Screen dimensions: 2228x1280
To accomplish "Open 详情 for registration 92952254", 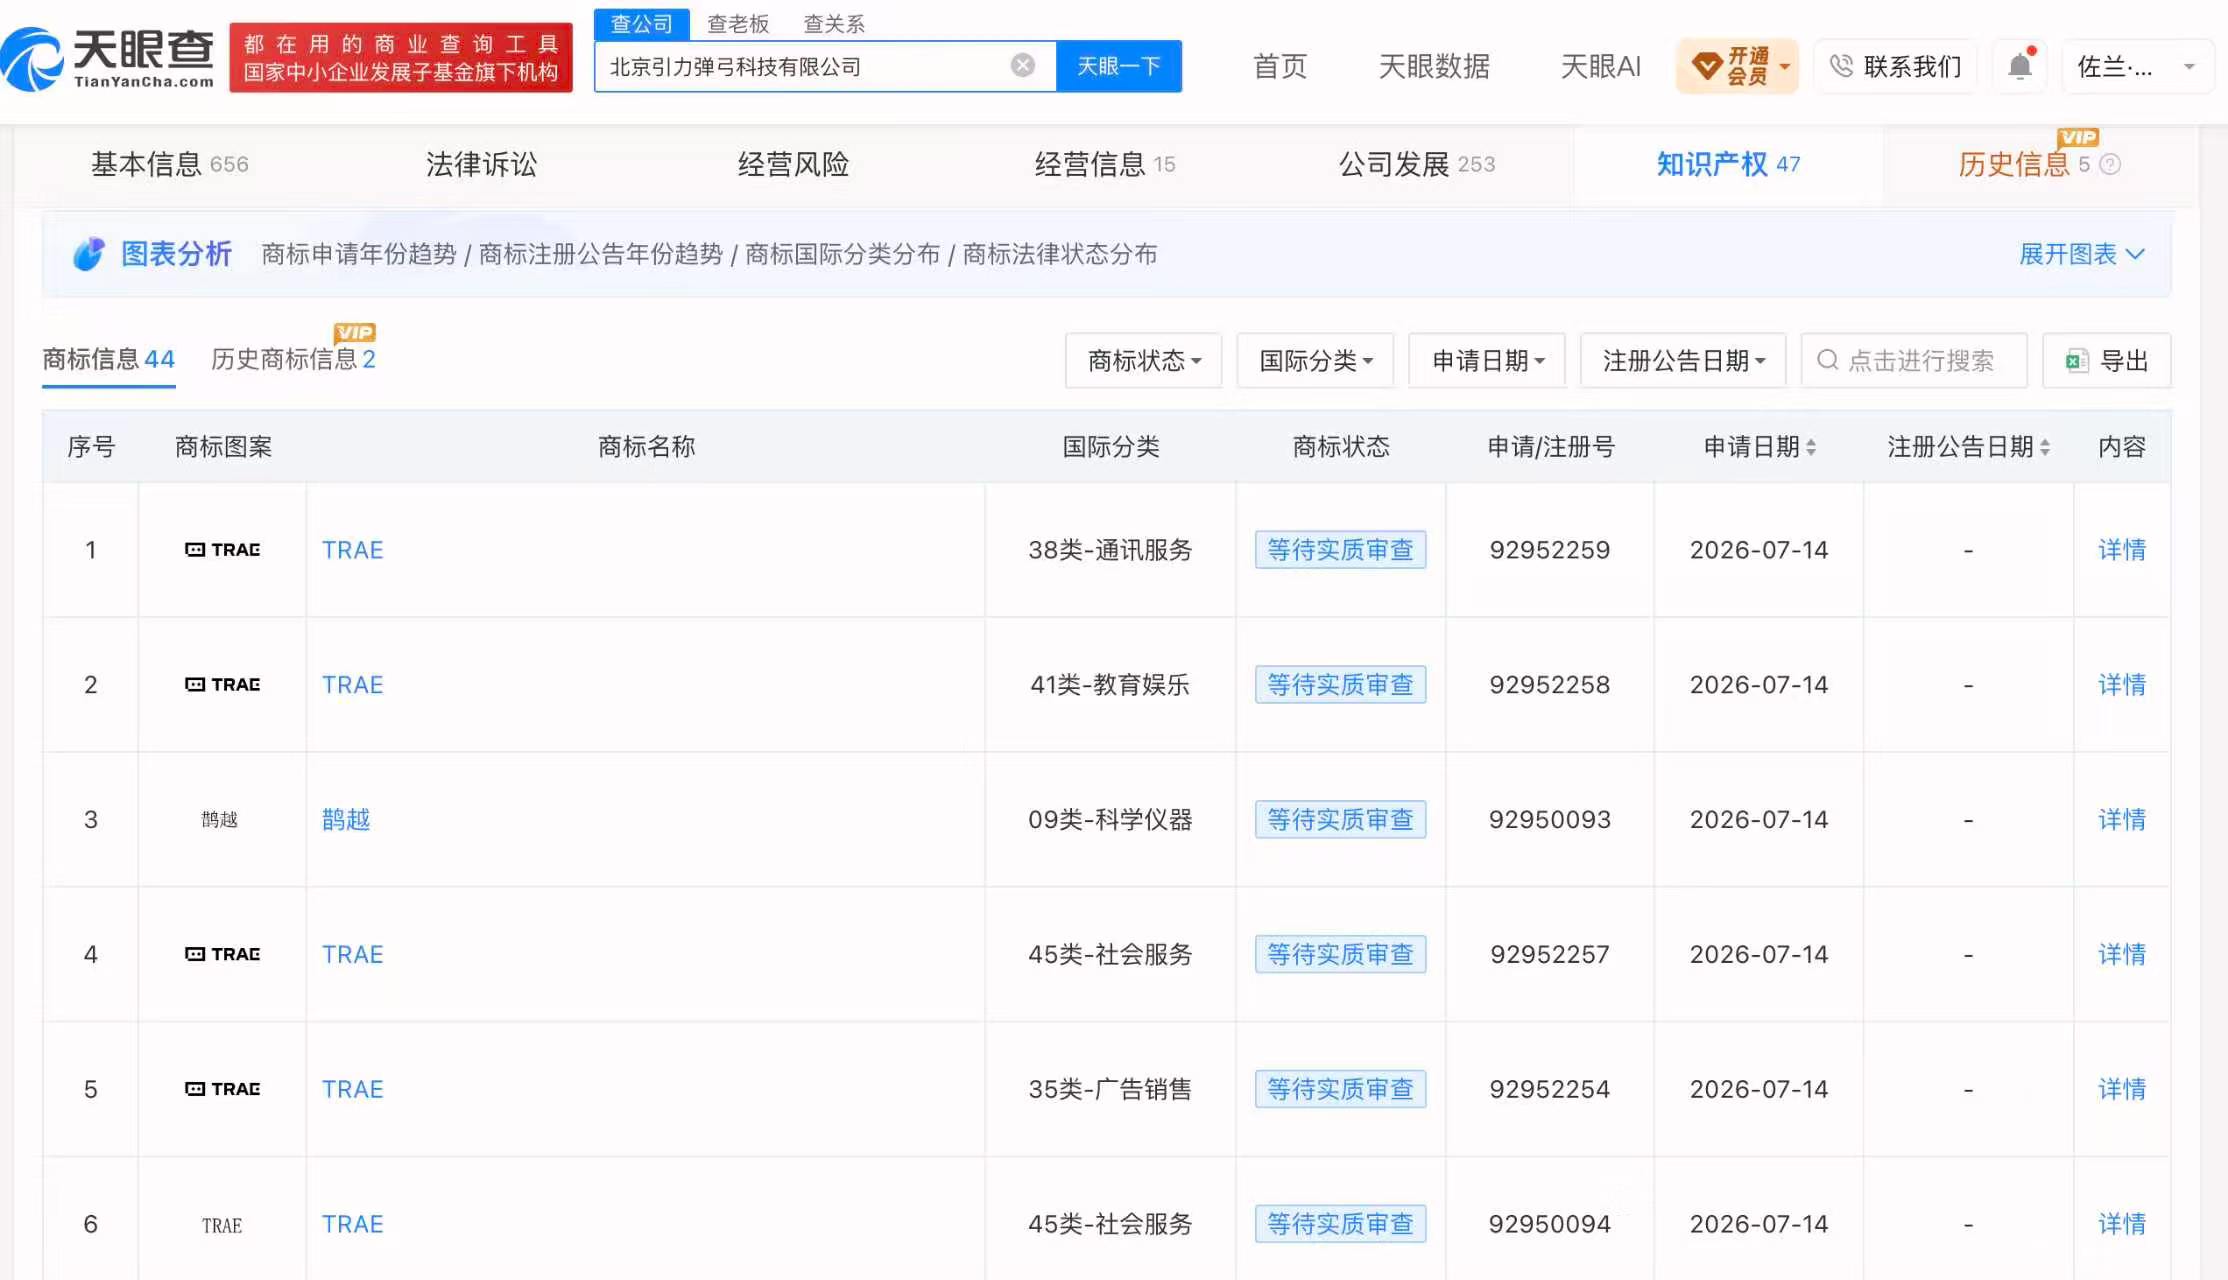I will [2121, 1089].
